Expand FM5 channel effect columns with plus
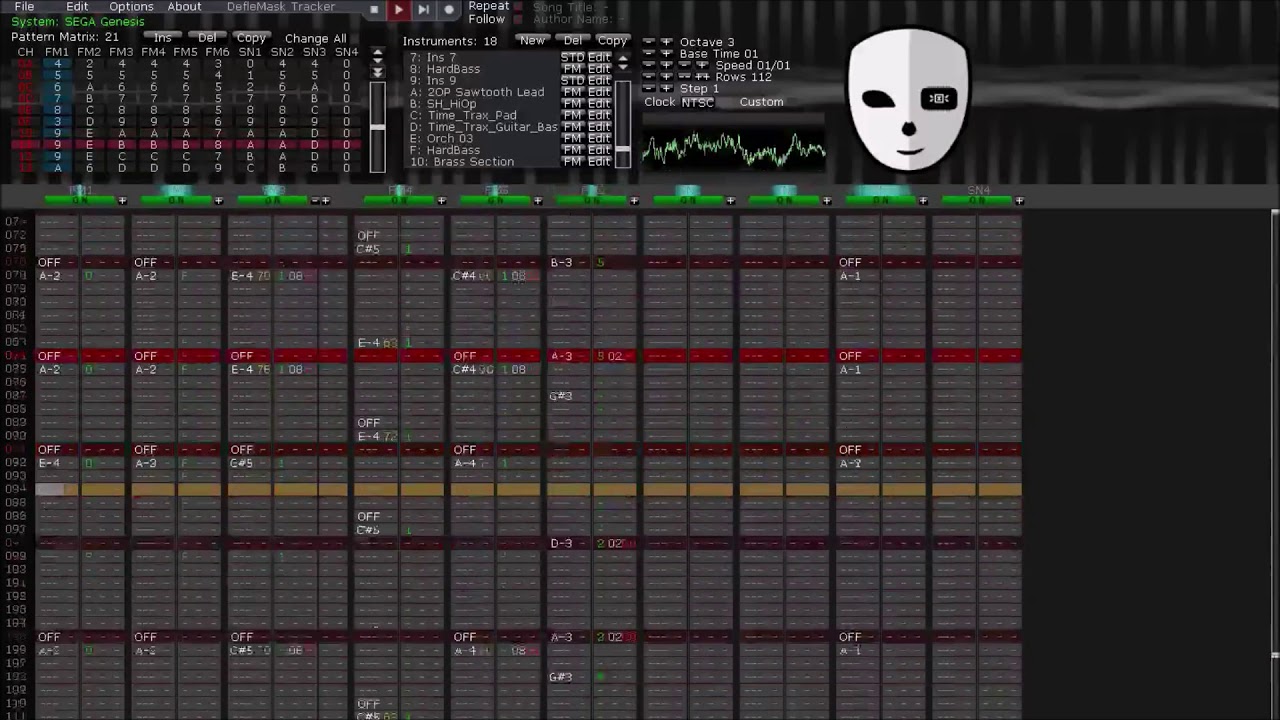Screen dimensions: 1280x720 click(x=537, y=201)
